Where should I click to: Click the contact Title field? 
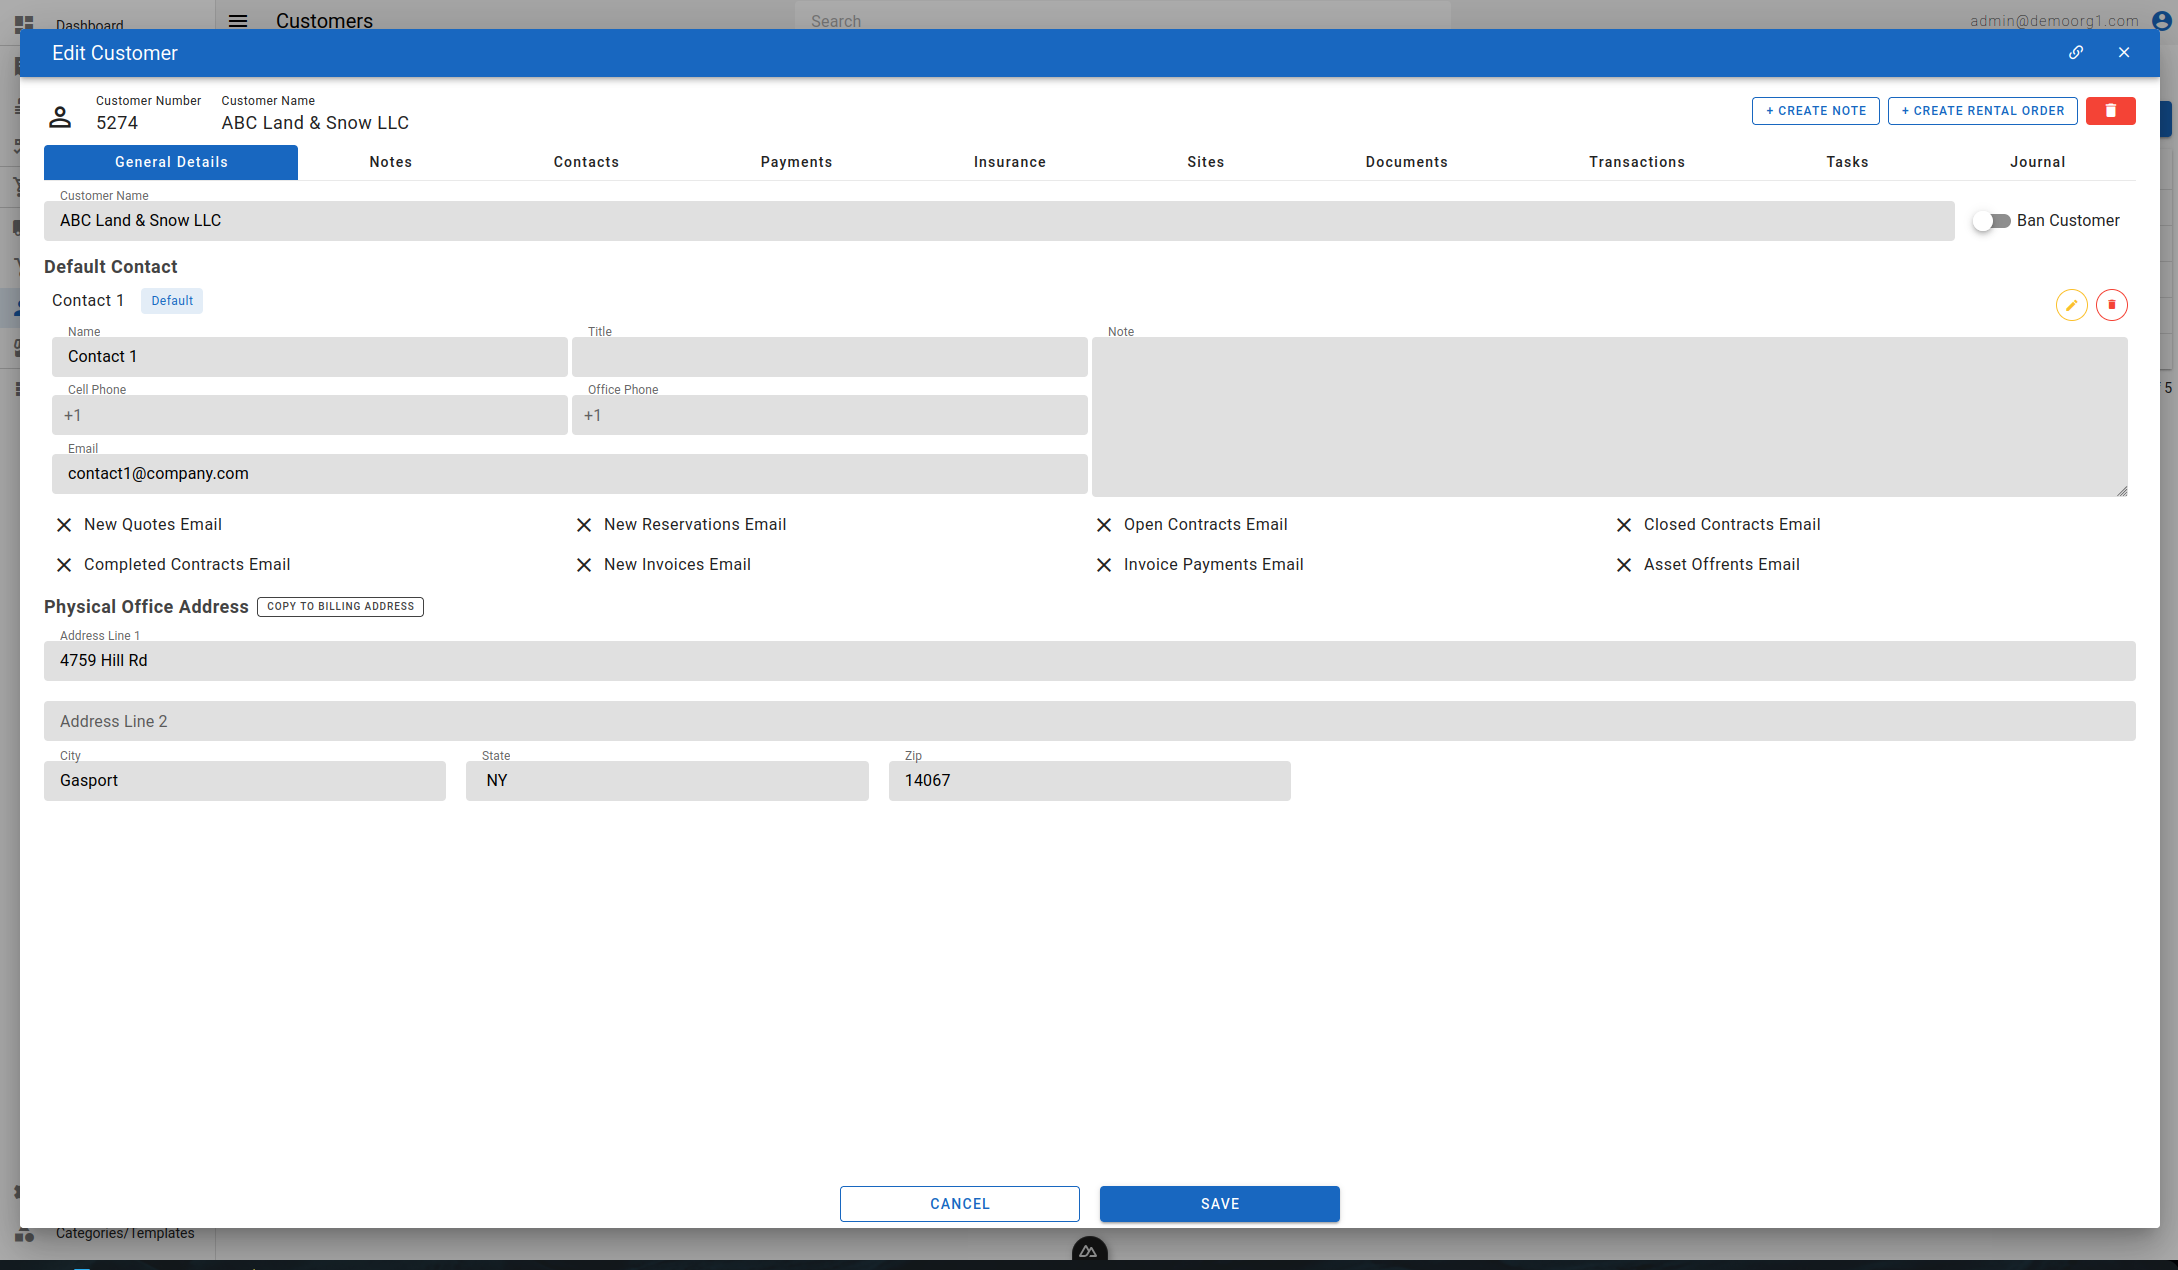pos(830,357)
